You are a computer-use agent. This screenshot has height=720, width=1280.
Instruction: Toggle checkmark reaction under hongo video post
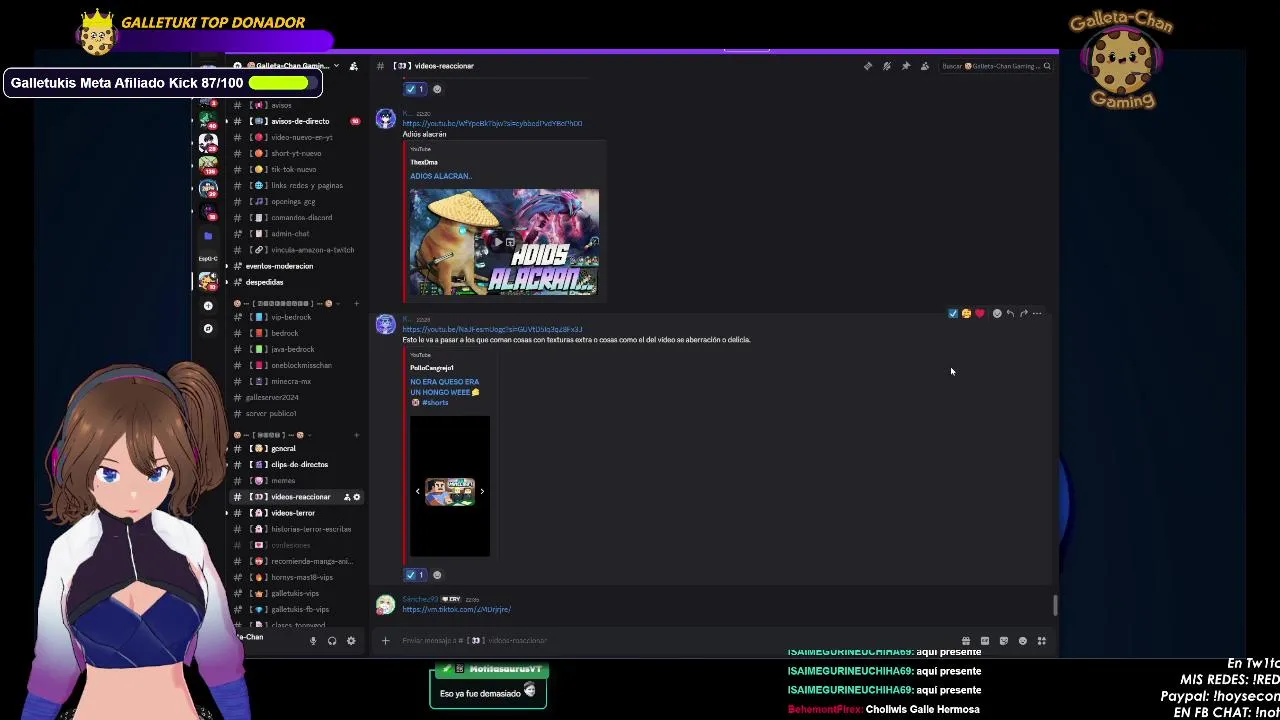coord(415,575)
